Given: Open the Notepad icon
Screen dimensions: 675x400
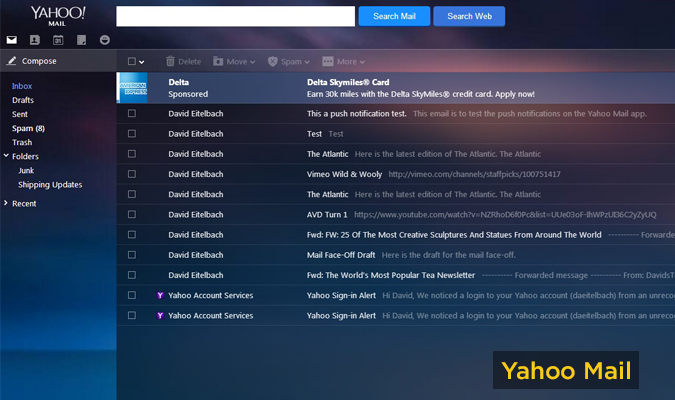Looking at the screenshot, I should [81, 40].
